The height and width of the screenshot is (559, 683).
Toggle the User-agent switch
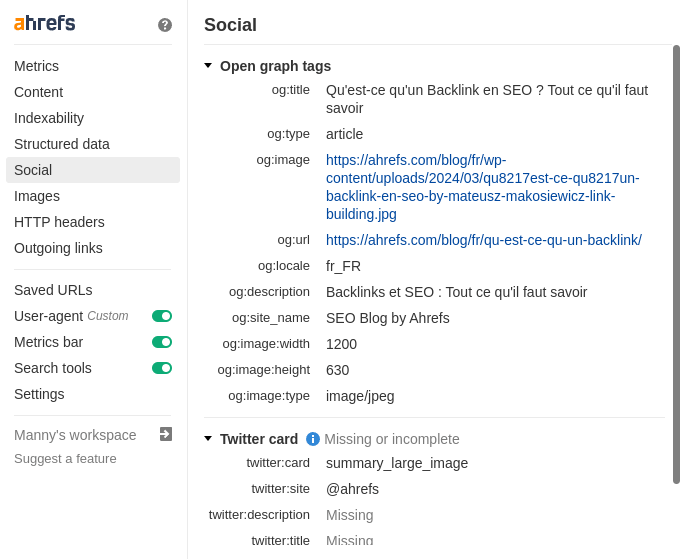click(x=162, y=316)
